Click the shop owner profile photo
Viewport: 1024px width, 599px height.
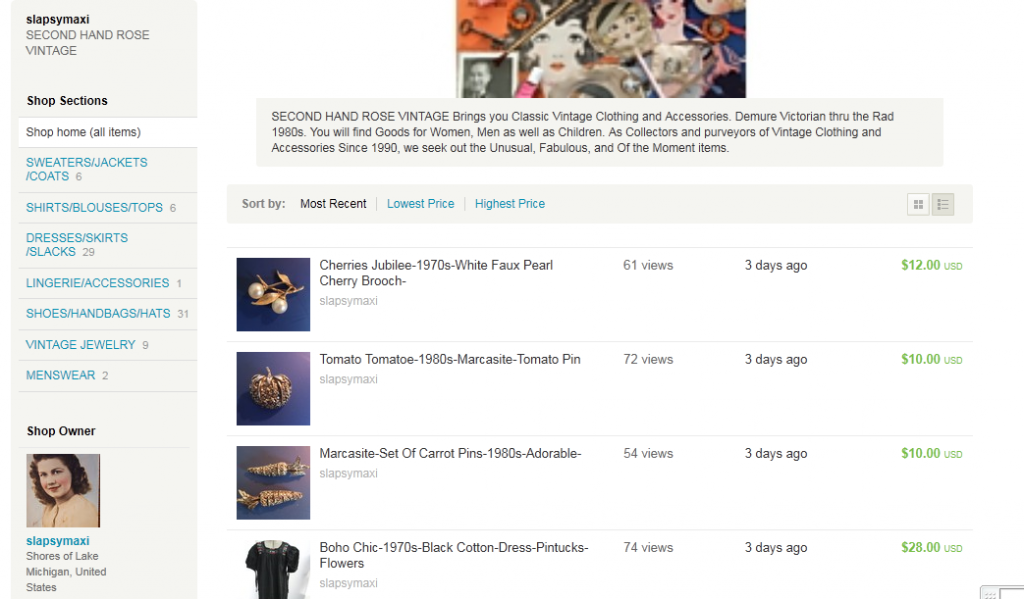click(x=63, y=490)
